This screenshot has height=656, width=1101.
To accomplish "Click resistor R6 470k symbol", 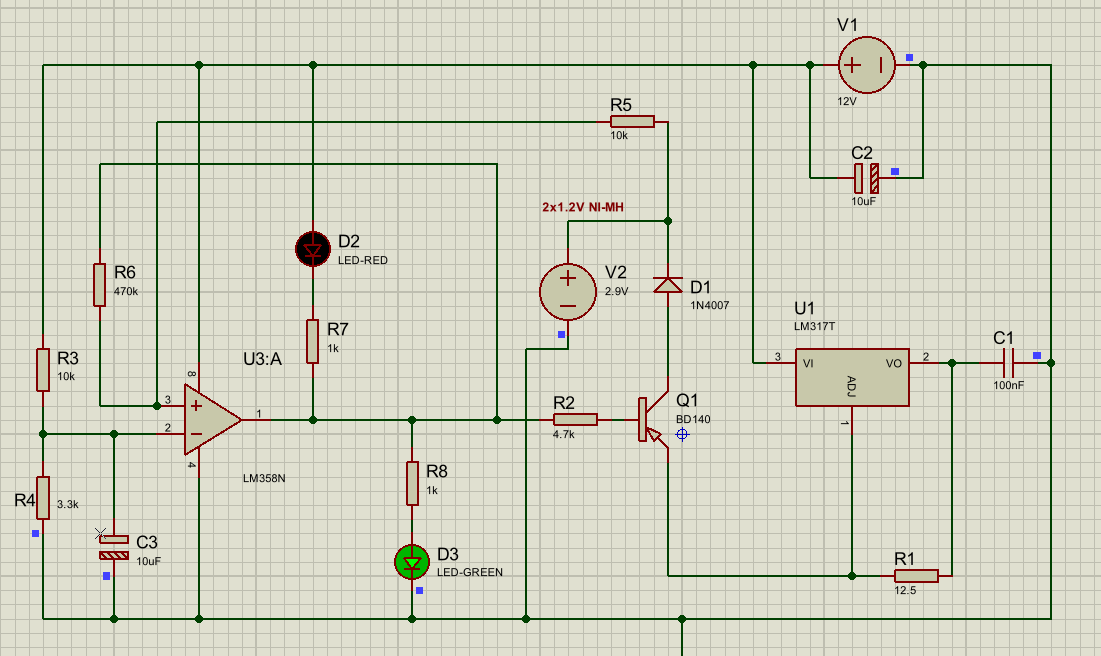I will [100, 284].
